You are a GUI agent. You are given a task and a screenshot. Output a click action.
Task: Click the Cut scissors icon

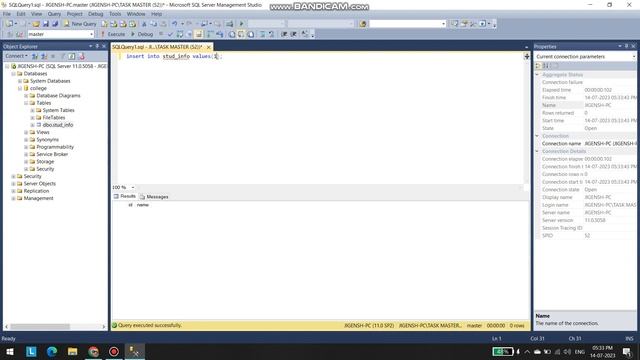144,24
